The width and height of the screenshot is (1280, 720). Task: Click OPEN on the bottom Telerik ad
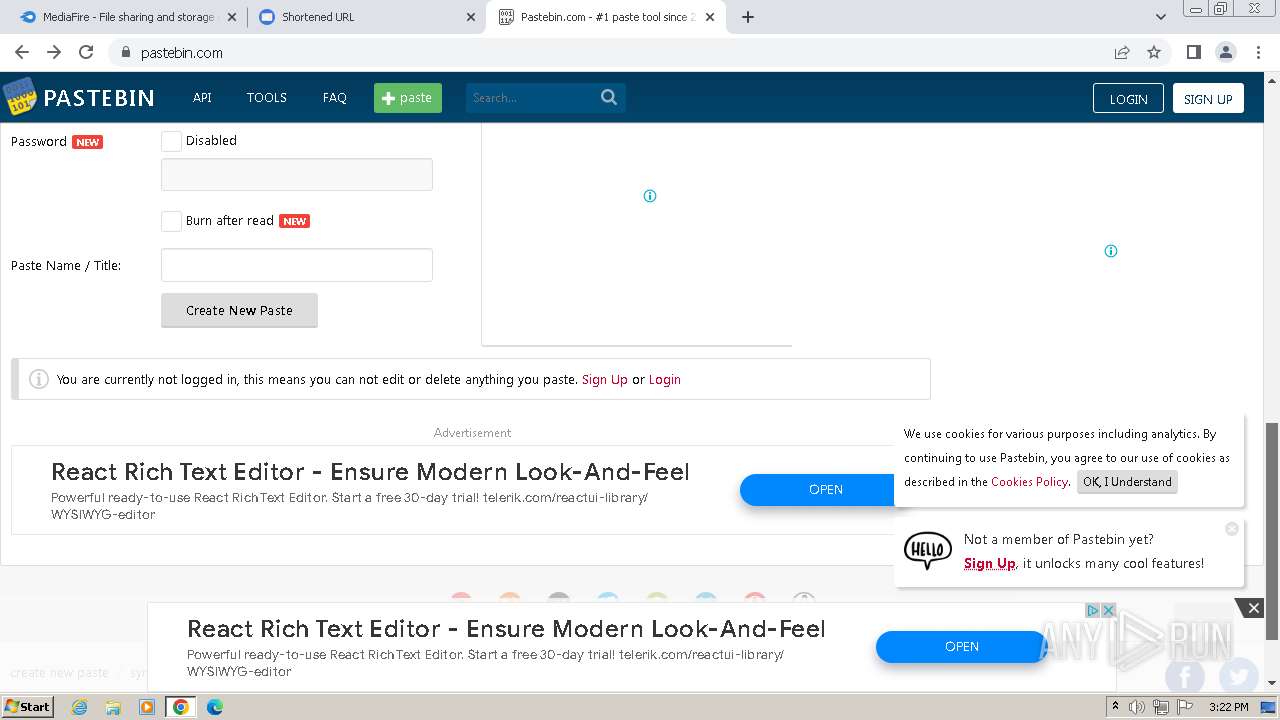pos(962,646)
